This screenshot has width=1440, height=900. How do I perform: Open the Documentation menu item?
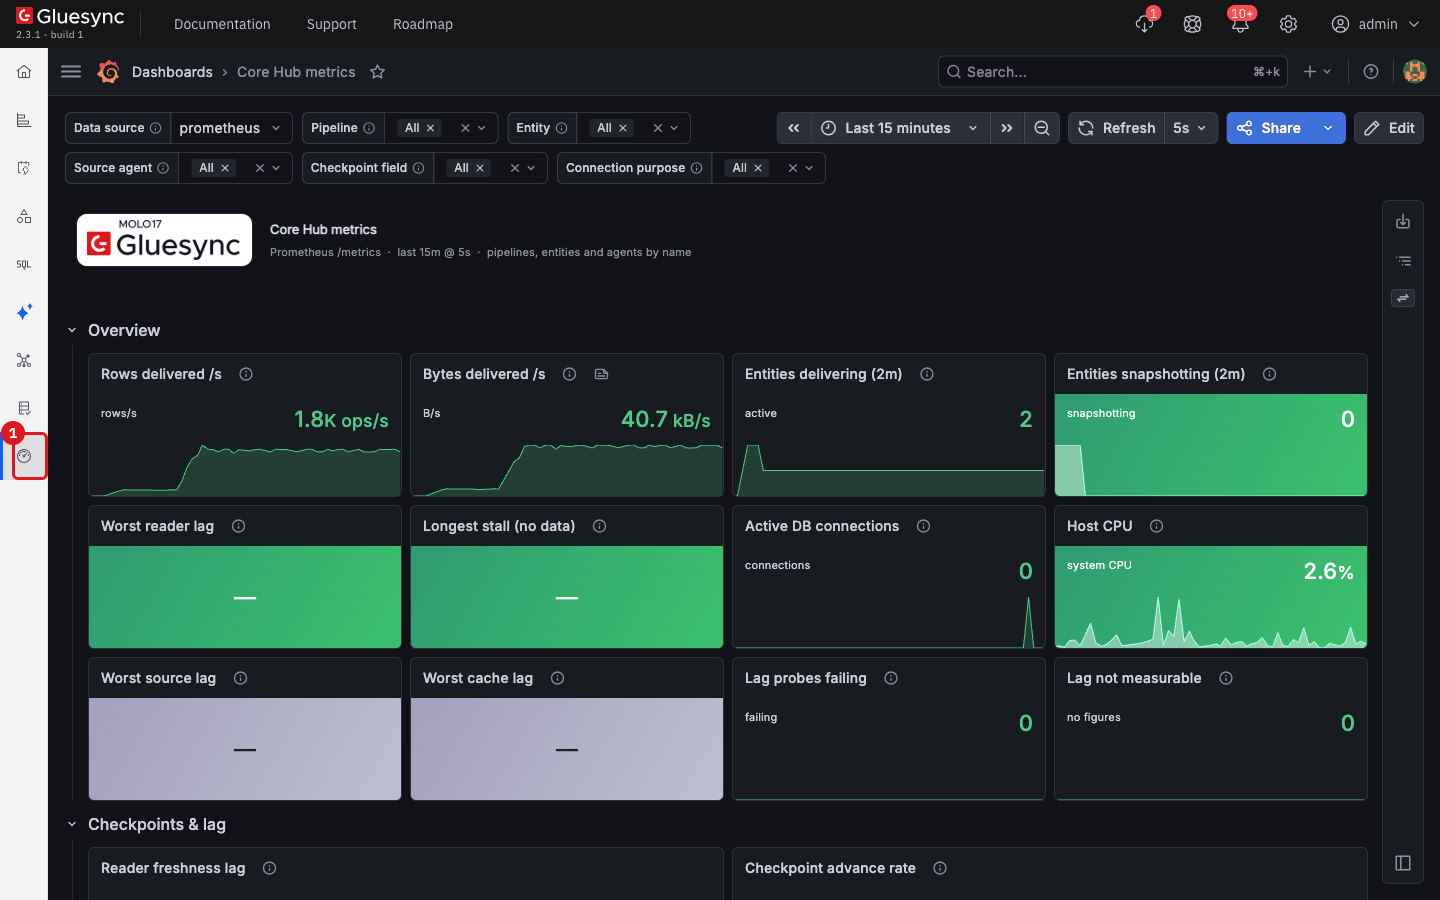[222, 24]
